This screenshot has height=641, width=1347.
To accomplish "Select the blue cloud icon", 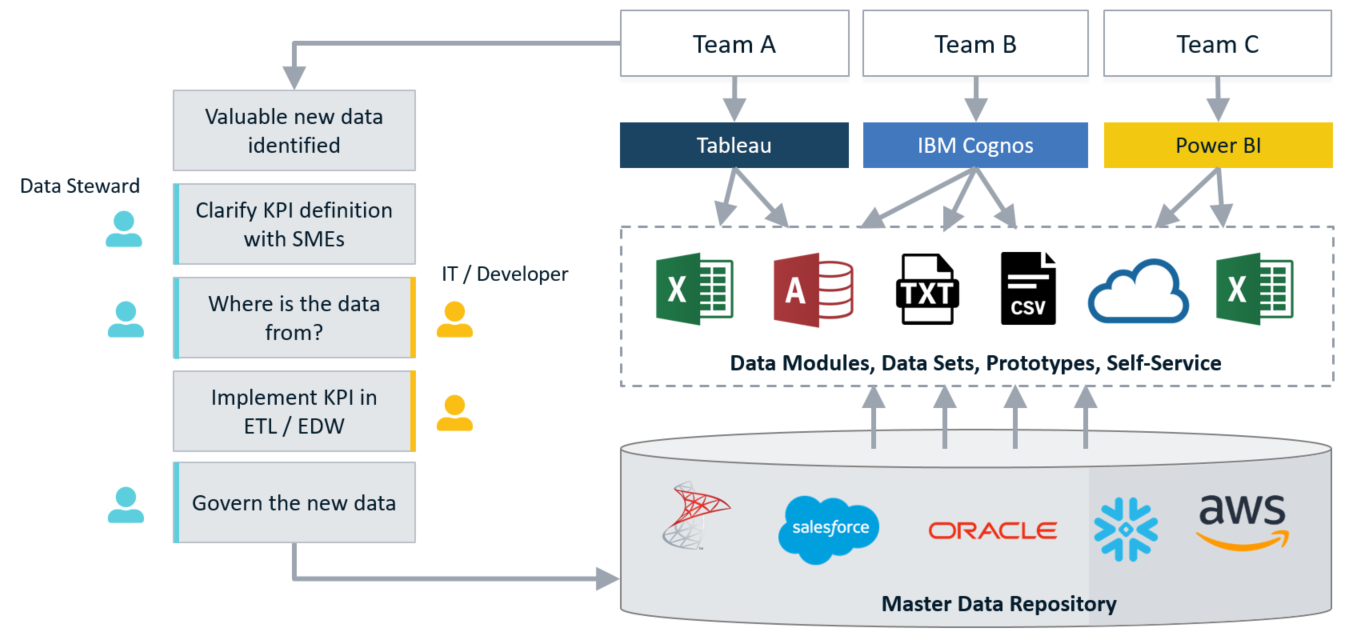I will pos(1138,291).
